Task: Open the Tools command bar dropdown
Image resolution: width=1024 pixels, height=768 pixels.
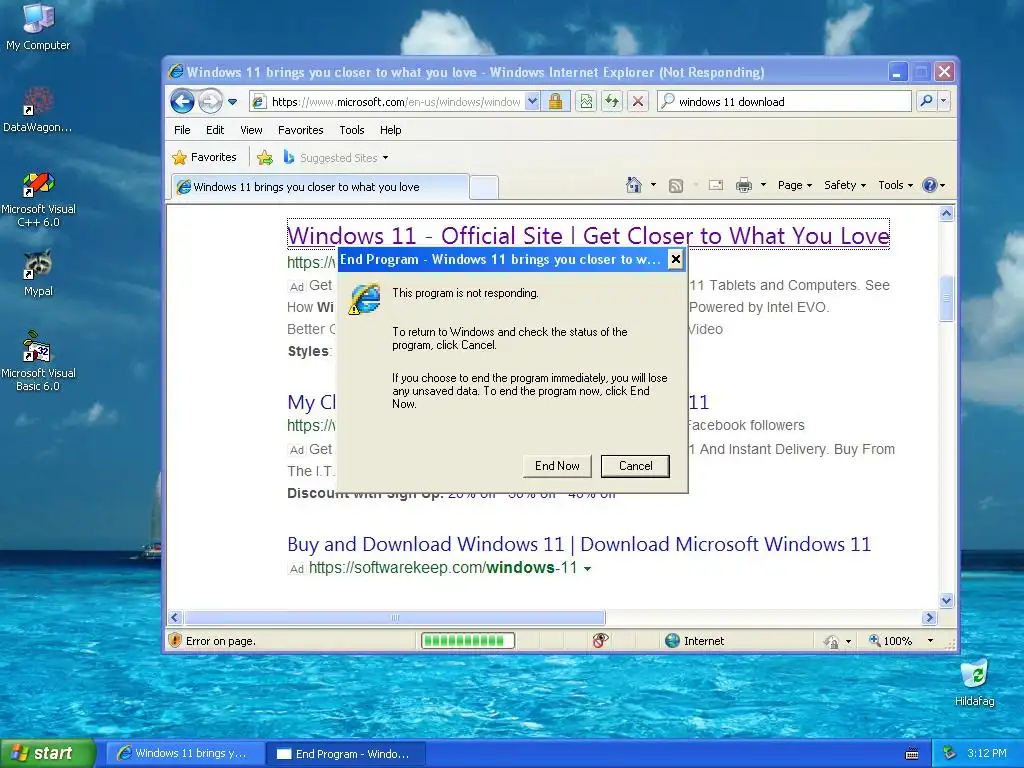Action: point(895,185)
